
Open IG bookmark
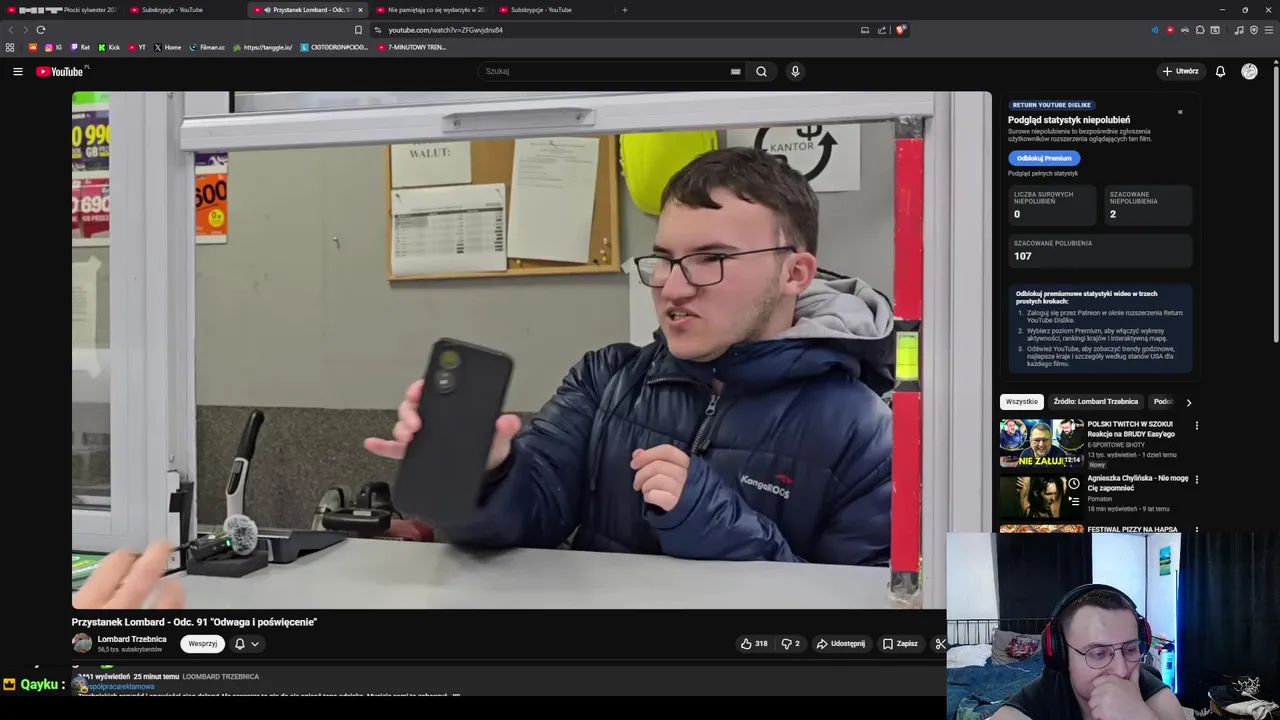53,47
